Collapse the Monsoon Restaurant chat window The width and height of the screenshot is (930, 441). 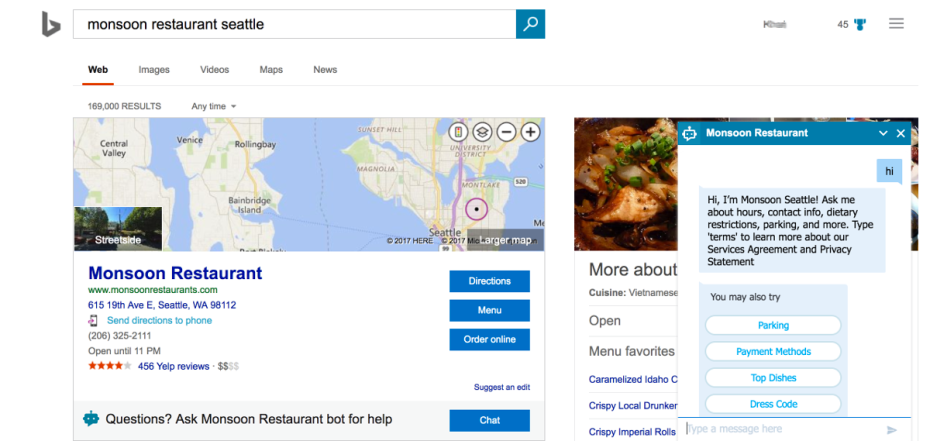click(x=883, y=133)
